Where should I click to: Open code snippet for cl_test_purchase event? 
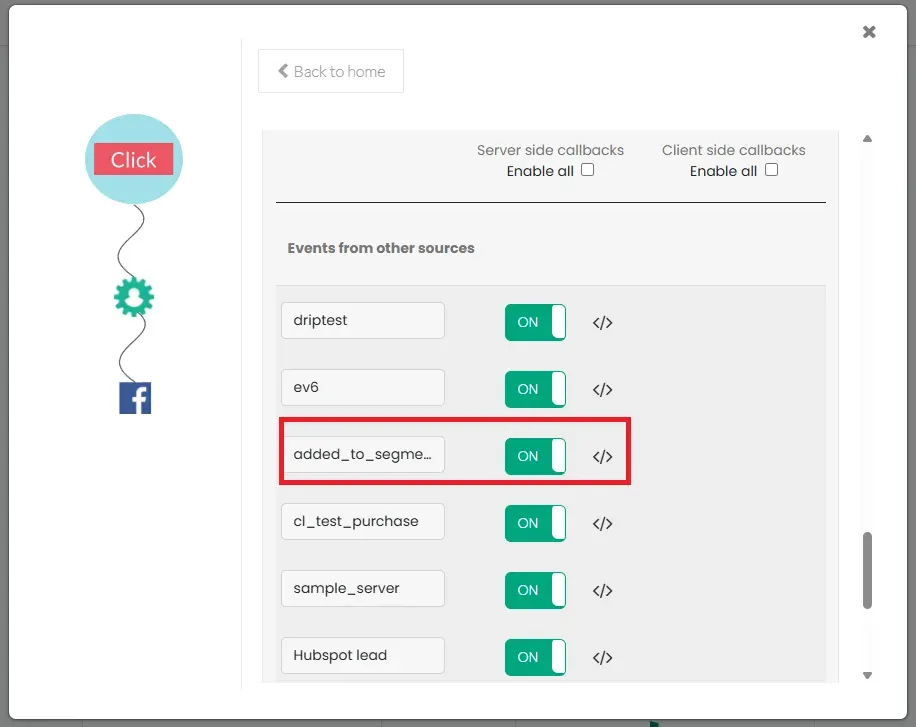pos(602,524)
